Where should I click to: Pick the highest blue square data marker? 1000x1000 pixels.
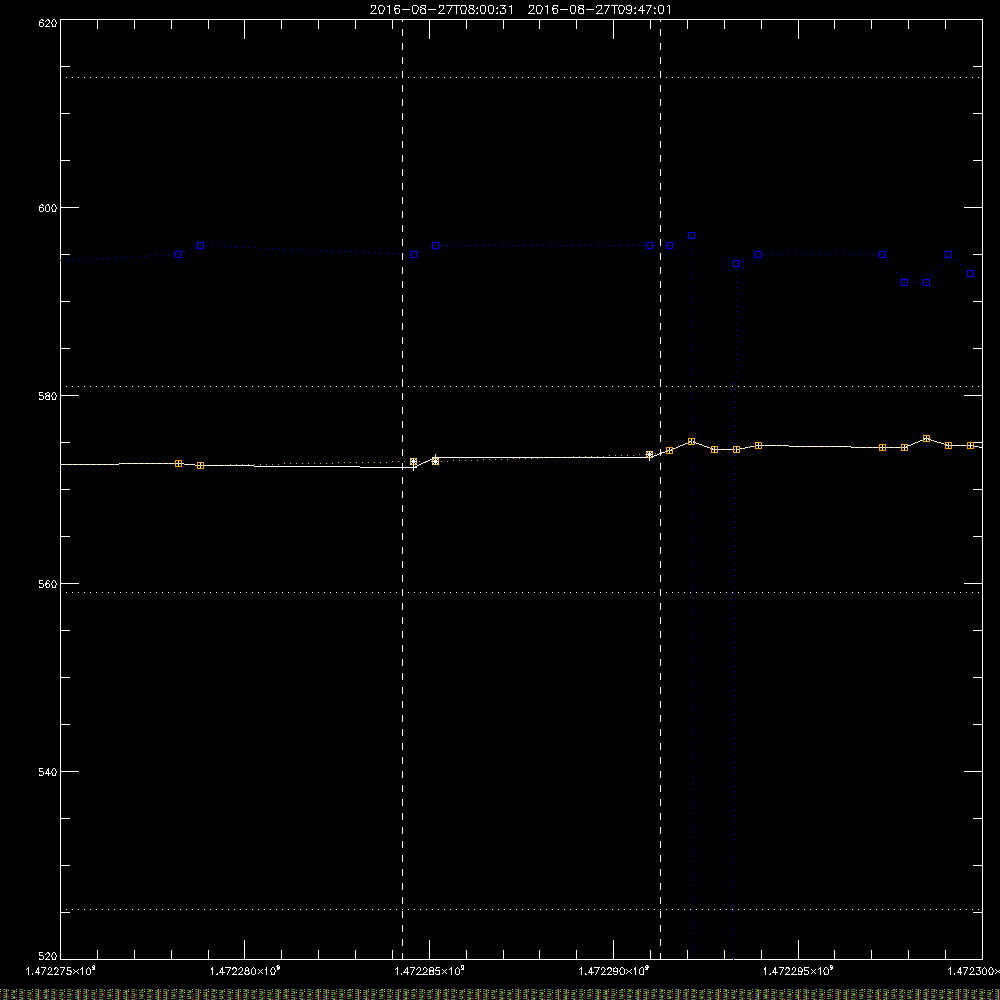[691, 236]
